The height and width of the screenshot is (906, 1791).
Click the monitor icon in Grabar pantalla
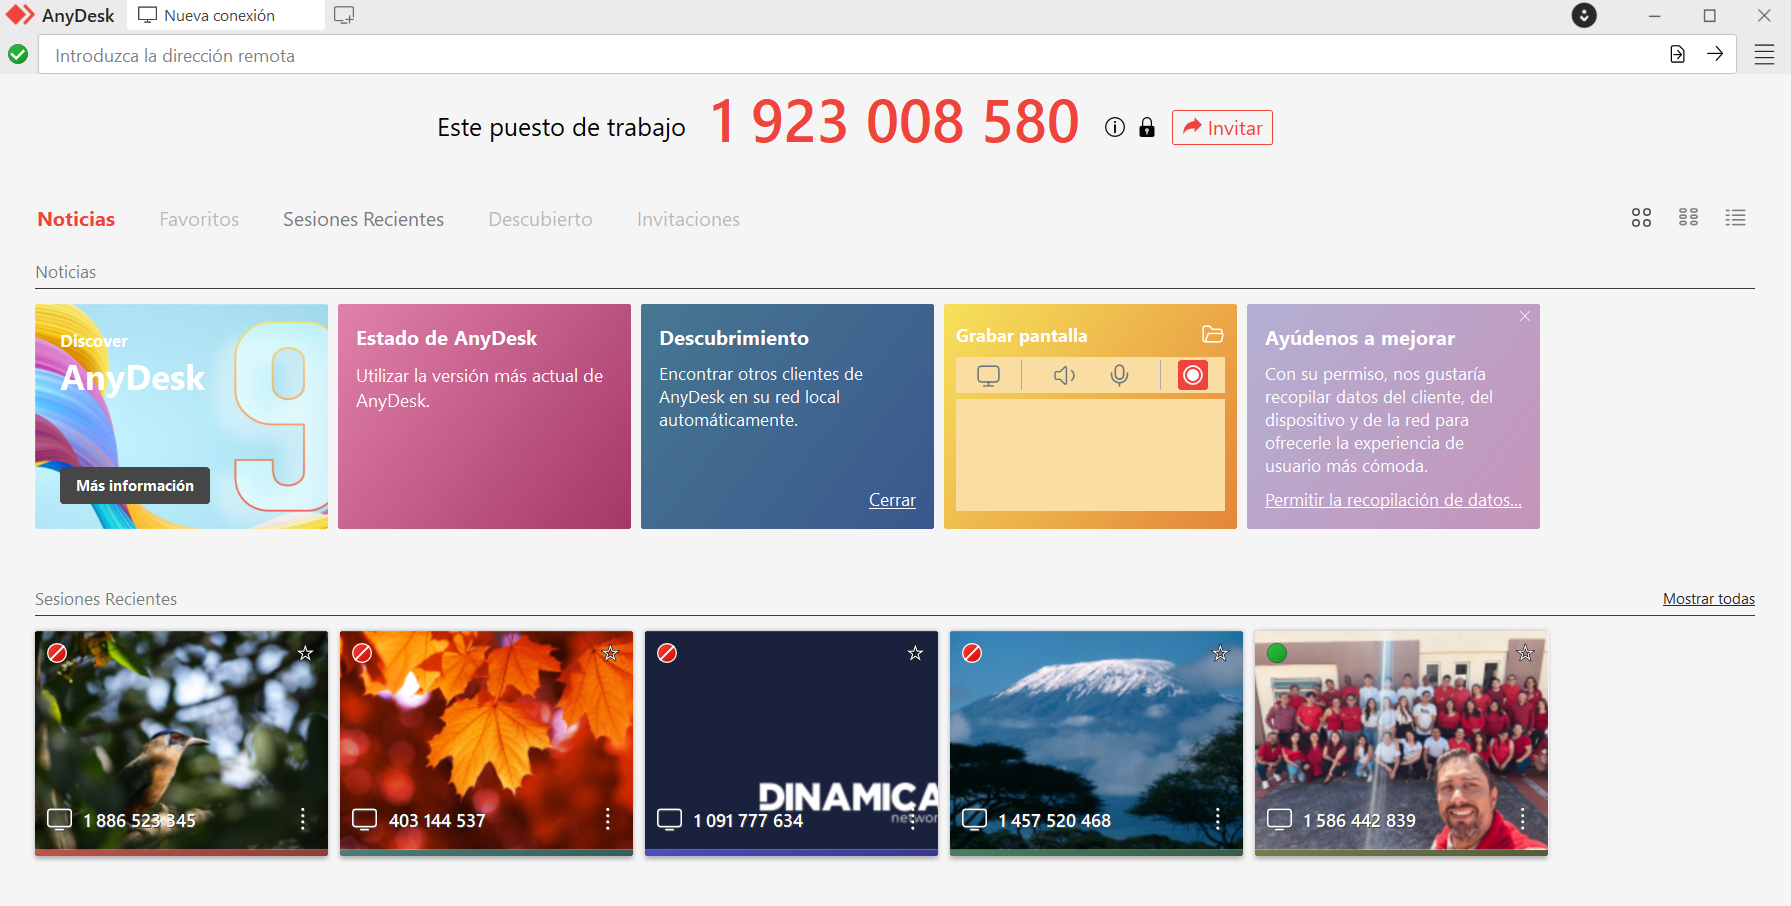click(x=988, y=375)
